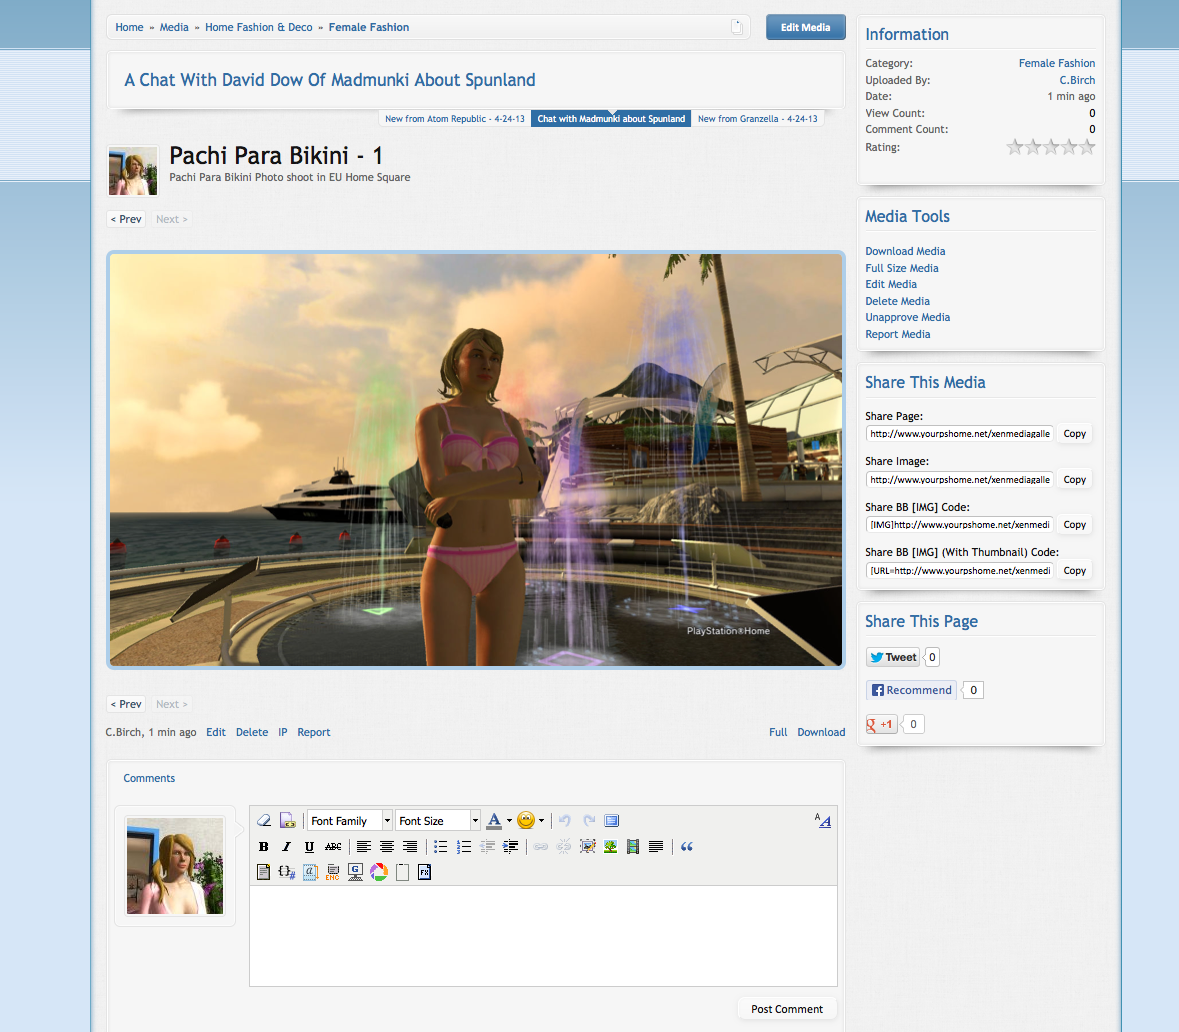Click the smiley face icon

tap(526, 821)
